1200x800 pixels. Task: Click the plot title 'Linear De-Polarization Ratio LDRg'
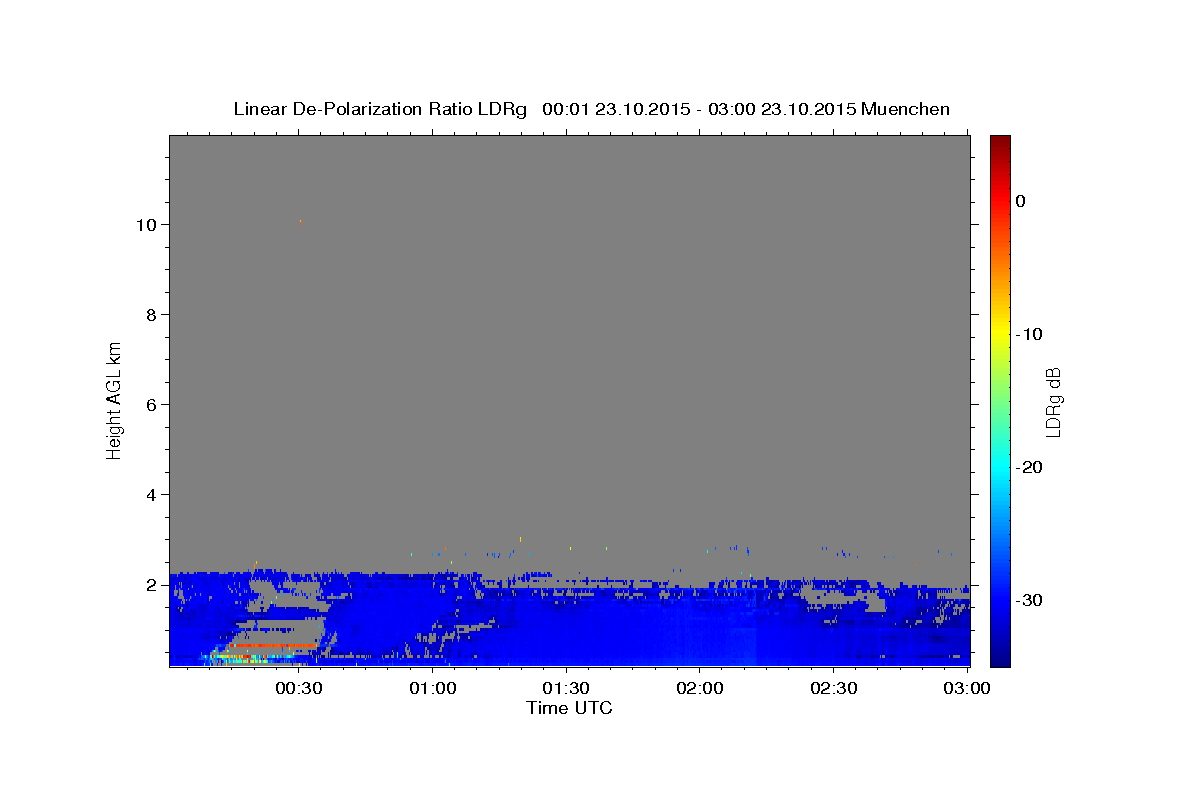[x=380, y=109]
